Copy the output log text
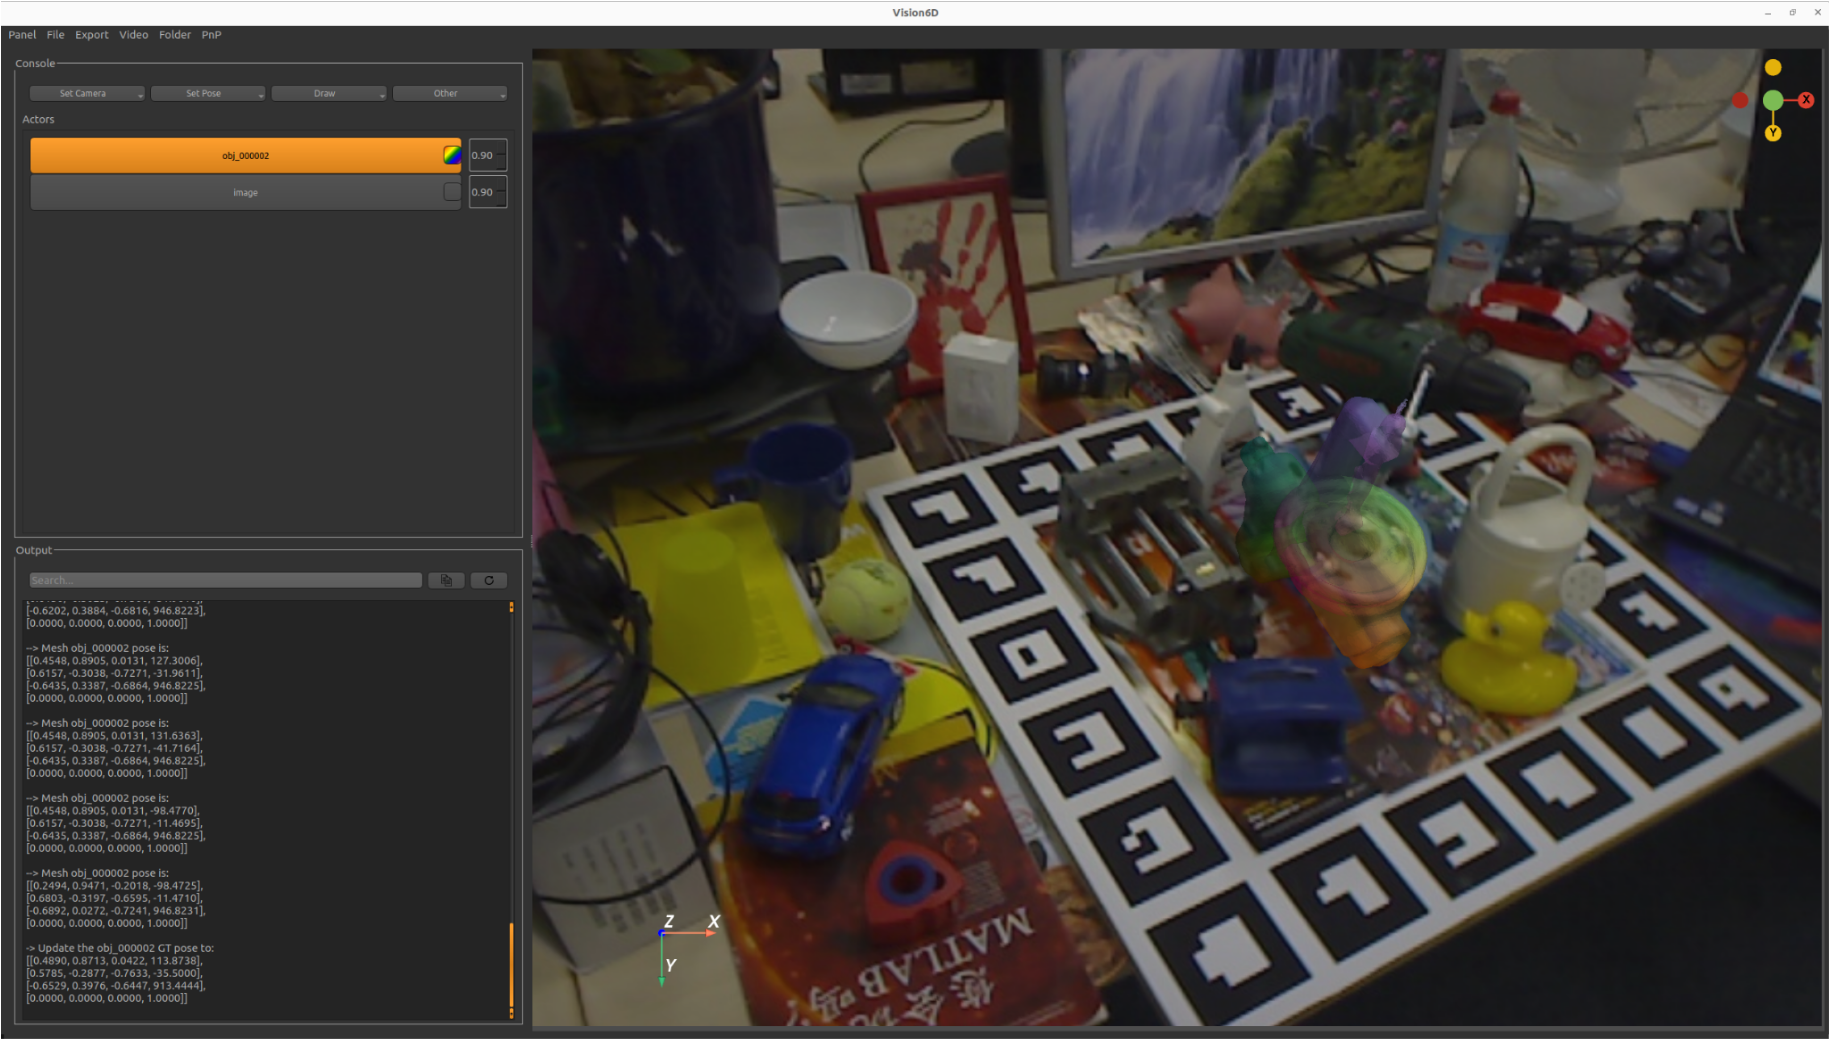The height and width of the screenshot is (1040, 1829). [x=446, y=580]
